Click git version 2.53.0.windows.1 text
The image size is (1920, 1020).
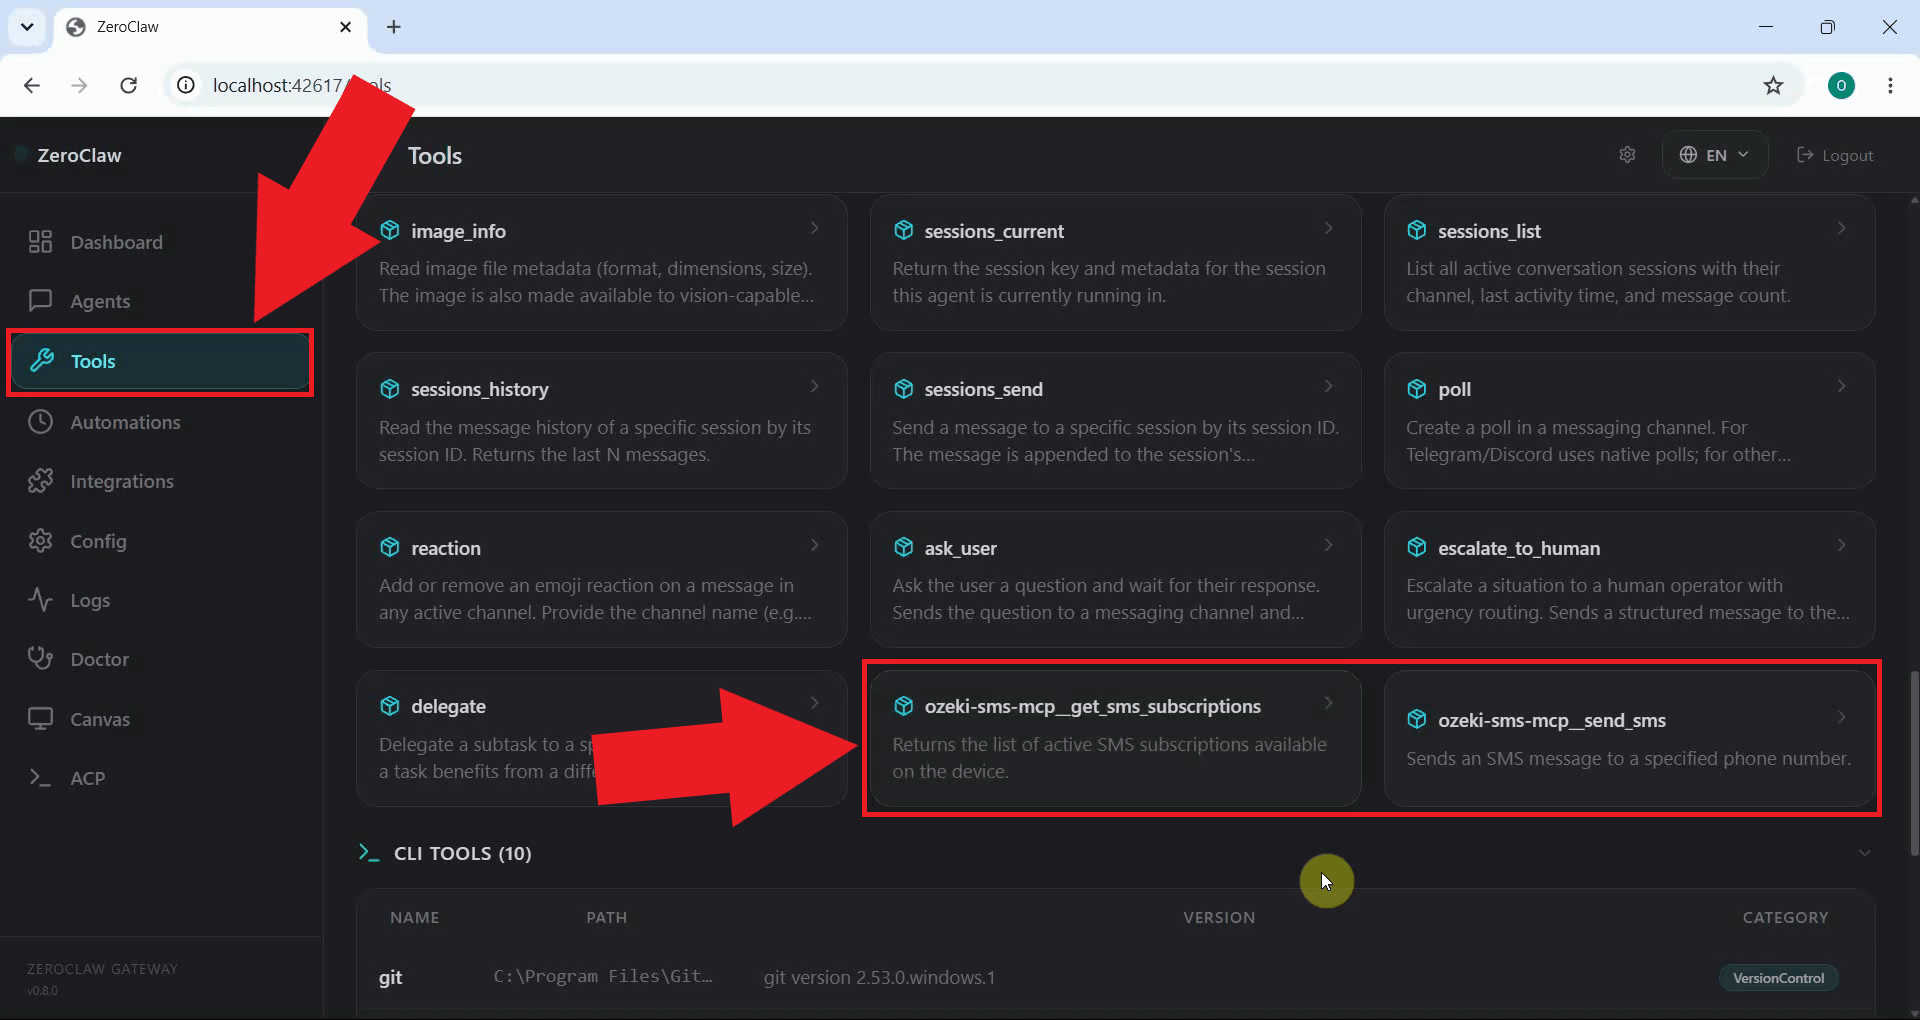coord(879,978)
